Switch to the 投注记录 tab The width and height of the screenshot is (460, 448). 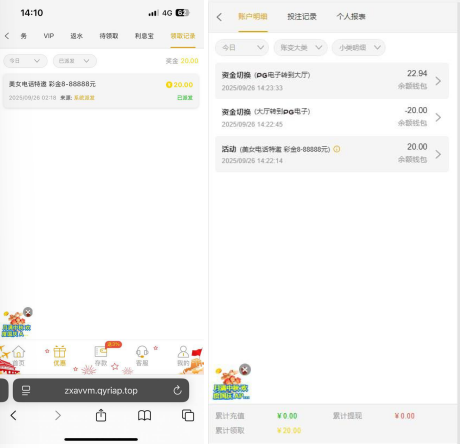pos(302,16)
